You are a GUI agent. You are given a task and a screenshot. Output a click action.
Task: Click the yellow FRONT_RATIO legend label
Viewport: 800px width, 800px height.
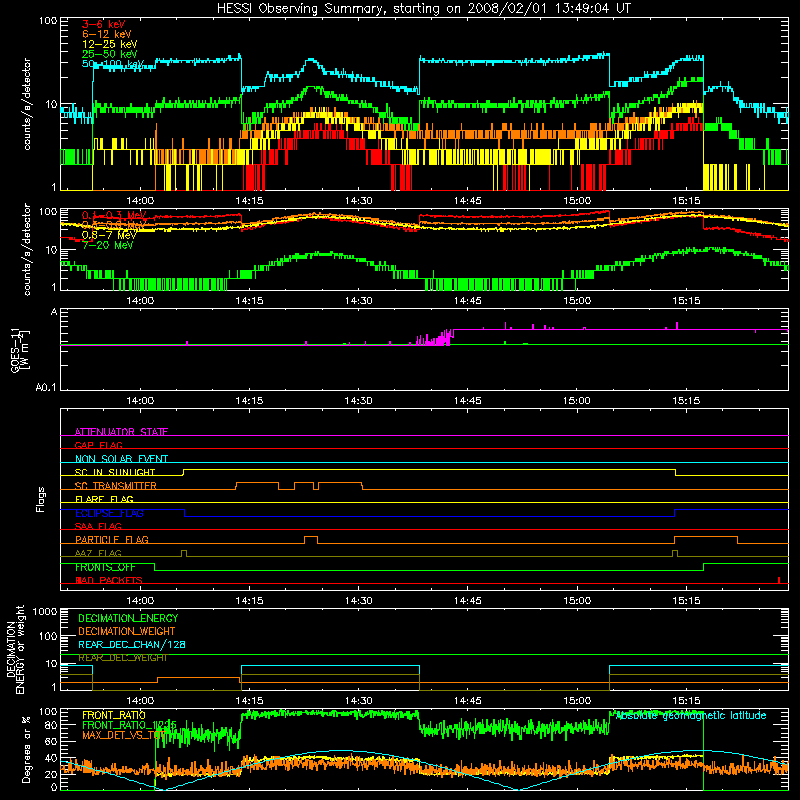click(114, 715)
